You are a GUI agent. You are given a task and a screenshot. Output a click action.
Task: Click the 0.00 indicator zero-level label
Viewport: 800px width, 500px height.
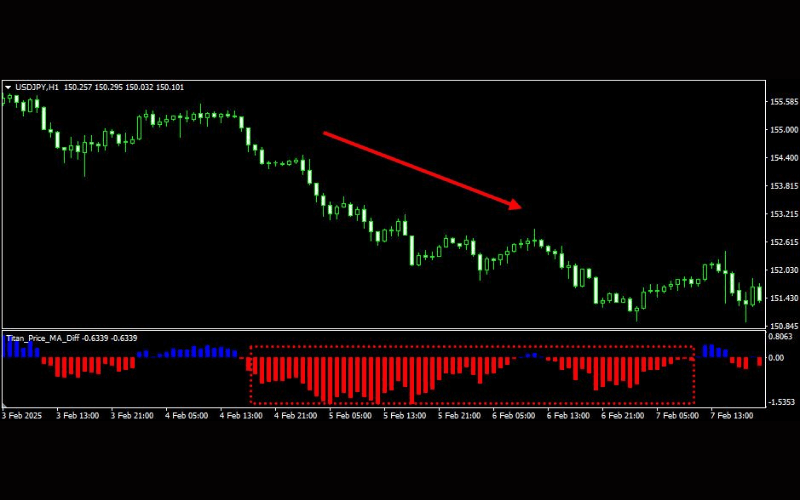[777, 359]
